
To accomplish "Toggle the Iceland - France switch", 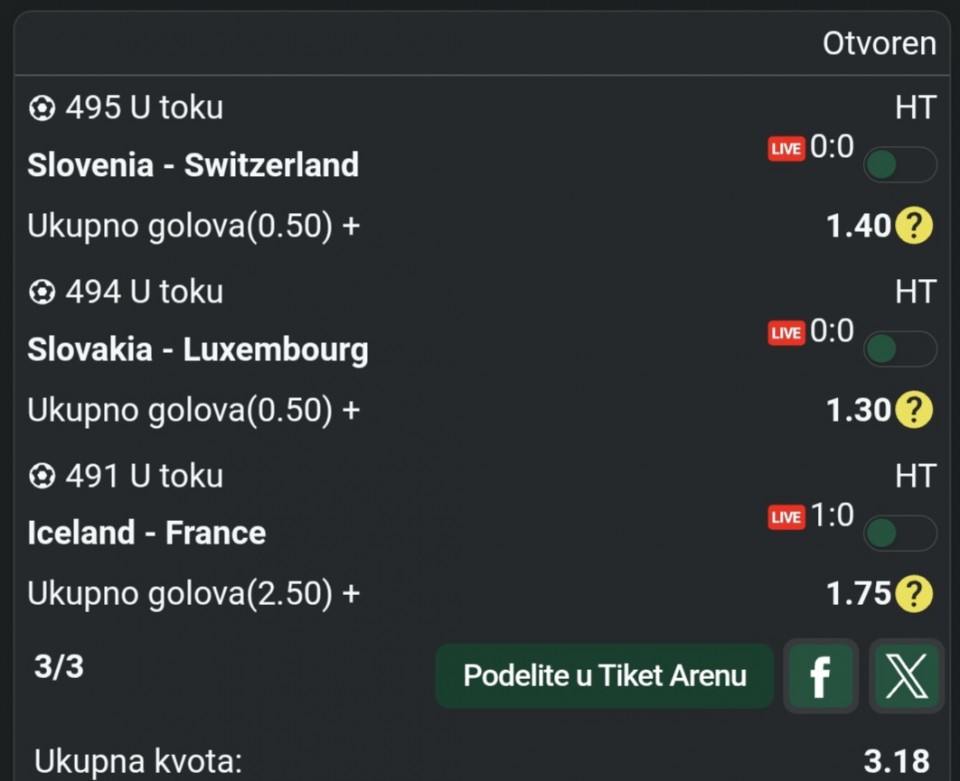I will (899, 533).
